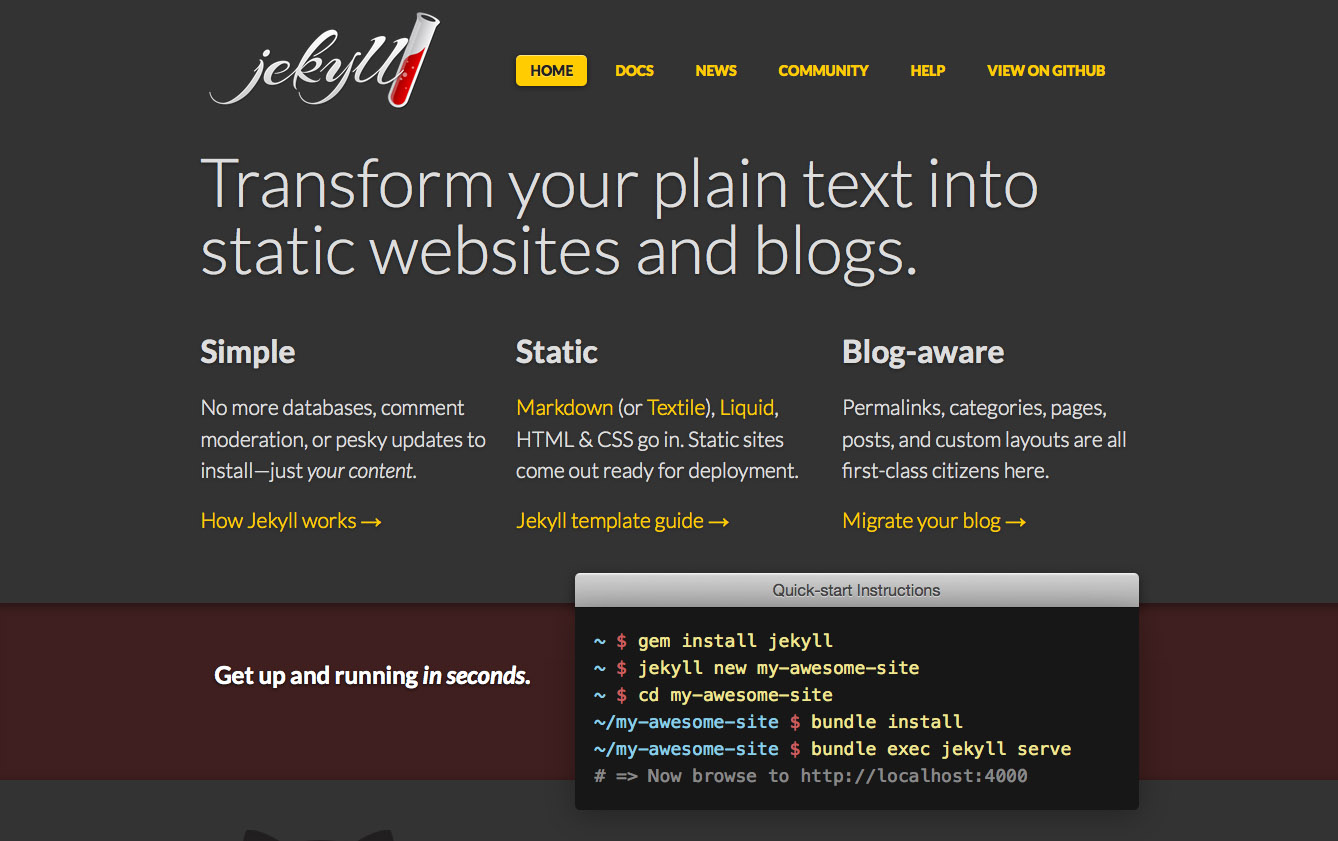Click the 'gem install jekyll' command line
The image size is (1338, 841).
click(713, 641)
